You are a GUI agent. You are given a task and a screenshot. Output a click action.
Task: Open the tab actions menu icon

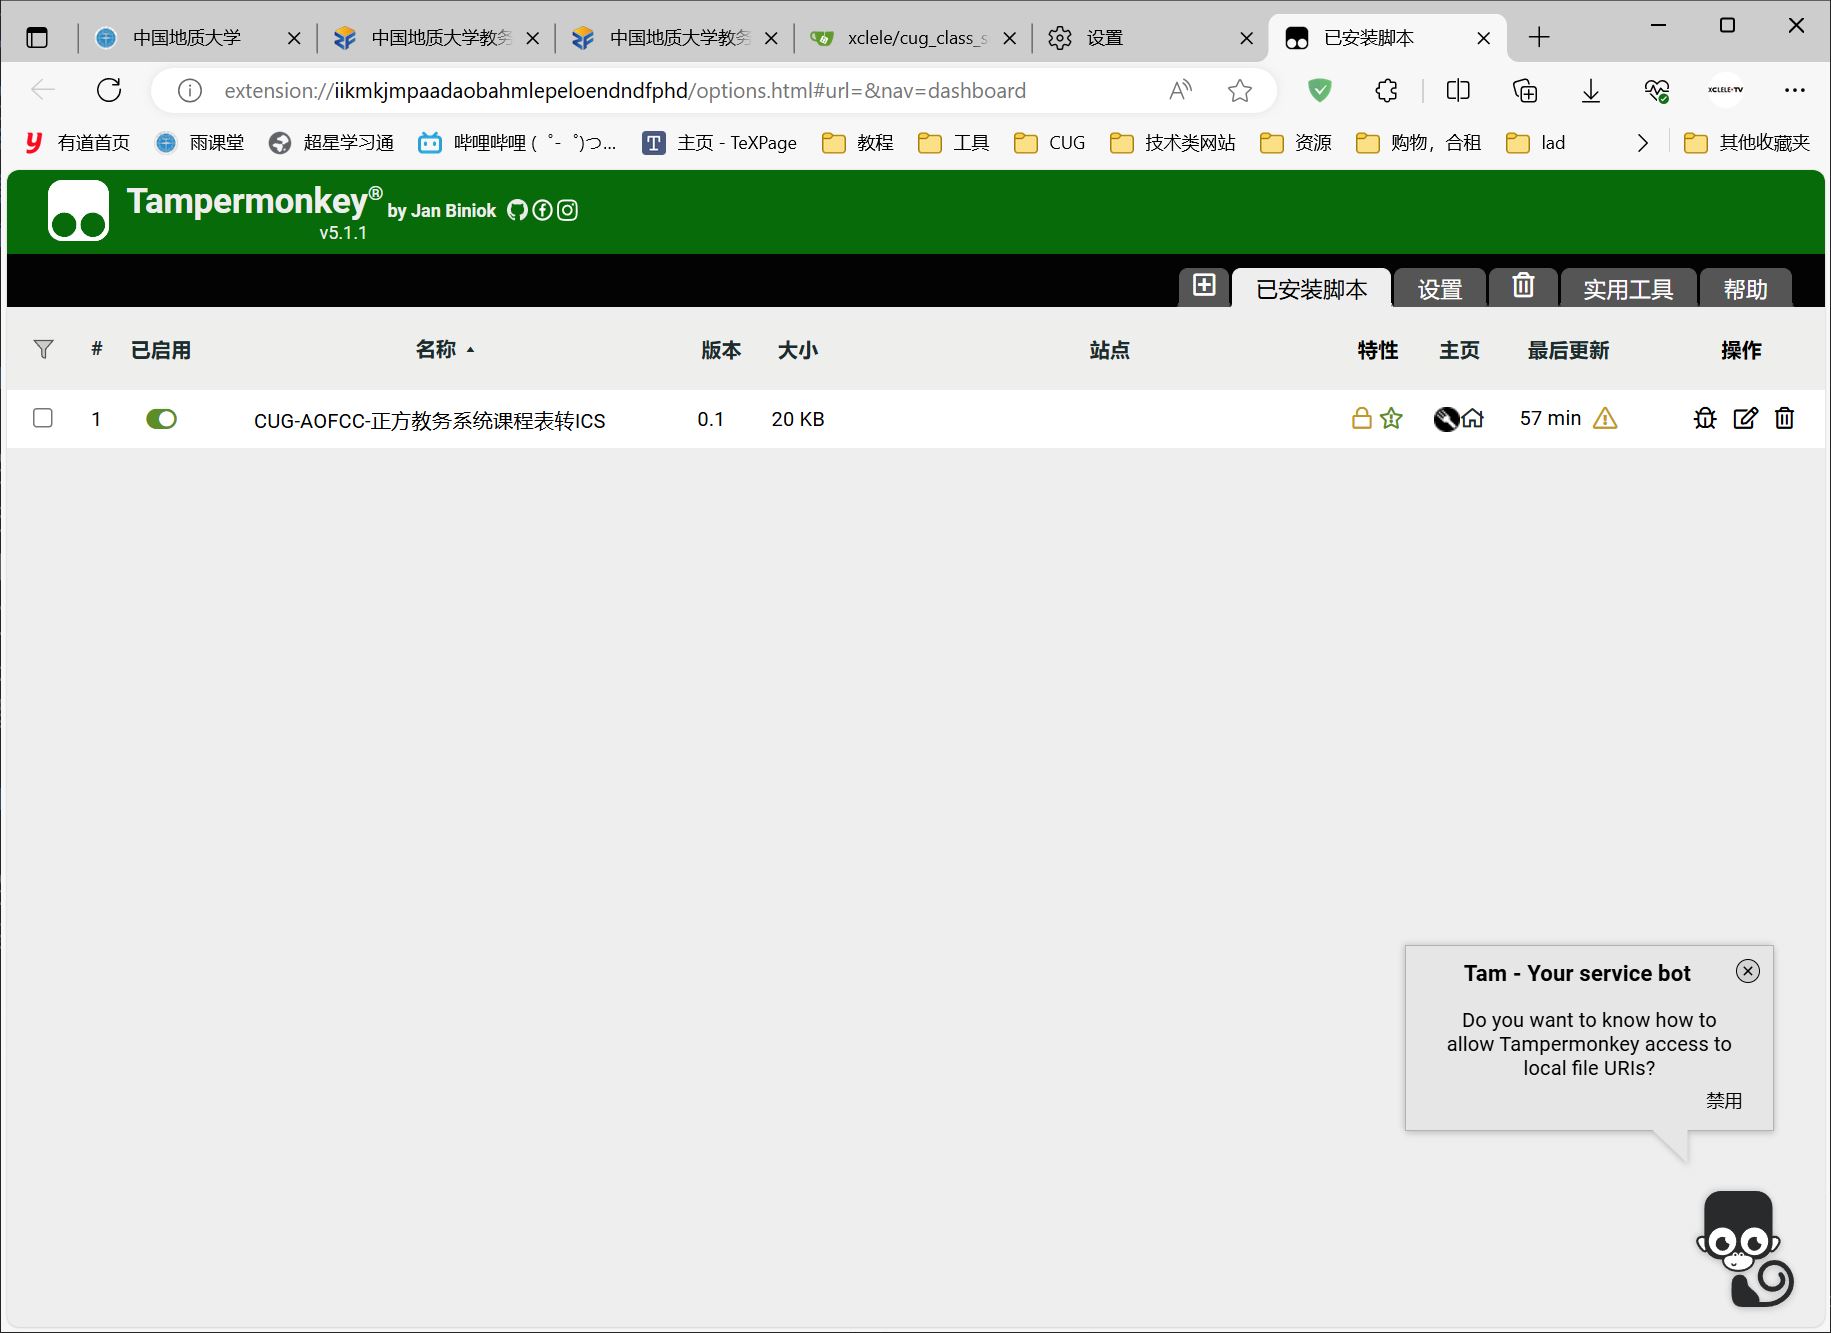tap(37, 38)
